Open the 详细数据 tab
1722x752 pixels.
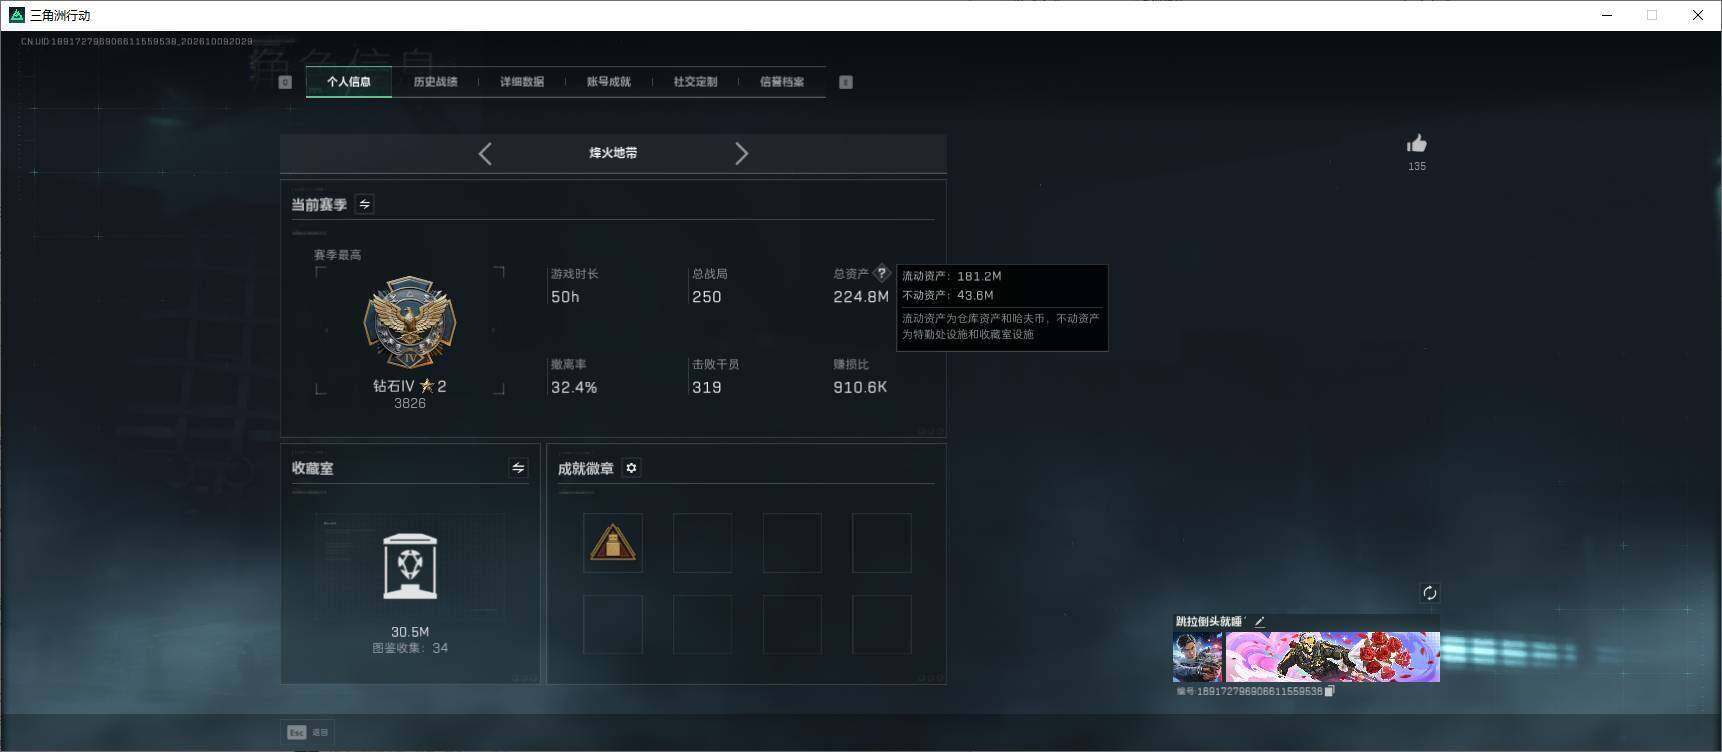[x=522, y=82]
